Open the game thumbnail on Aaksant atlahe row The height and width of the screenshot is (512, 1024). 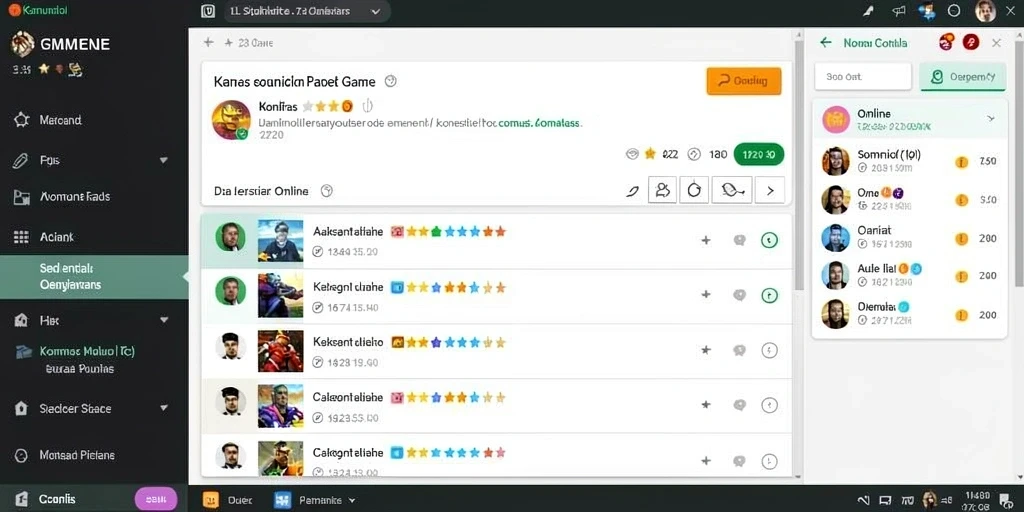coord(280,240)
